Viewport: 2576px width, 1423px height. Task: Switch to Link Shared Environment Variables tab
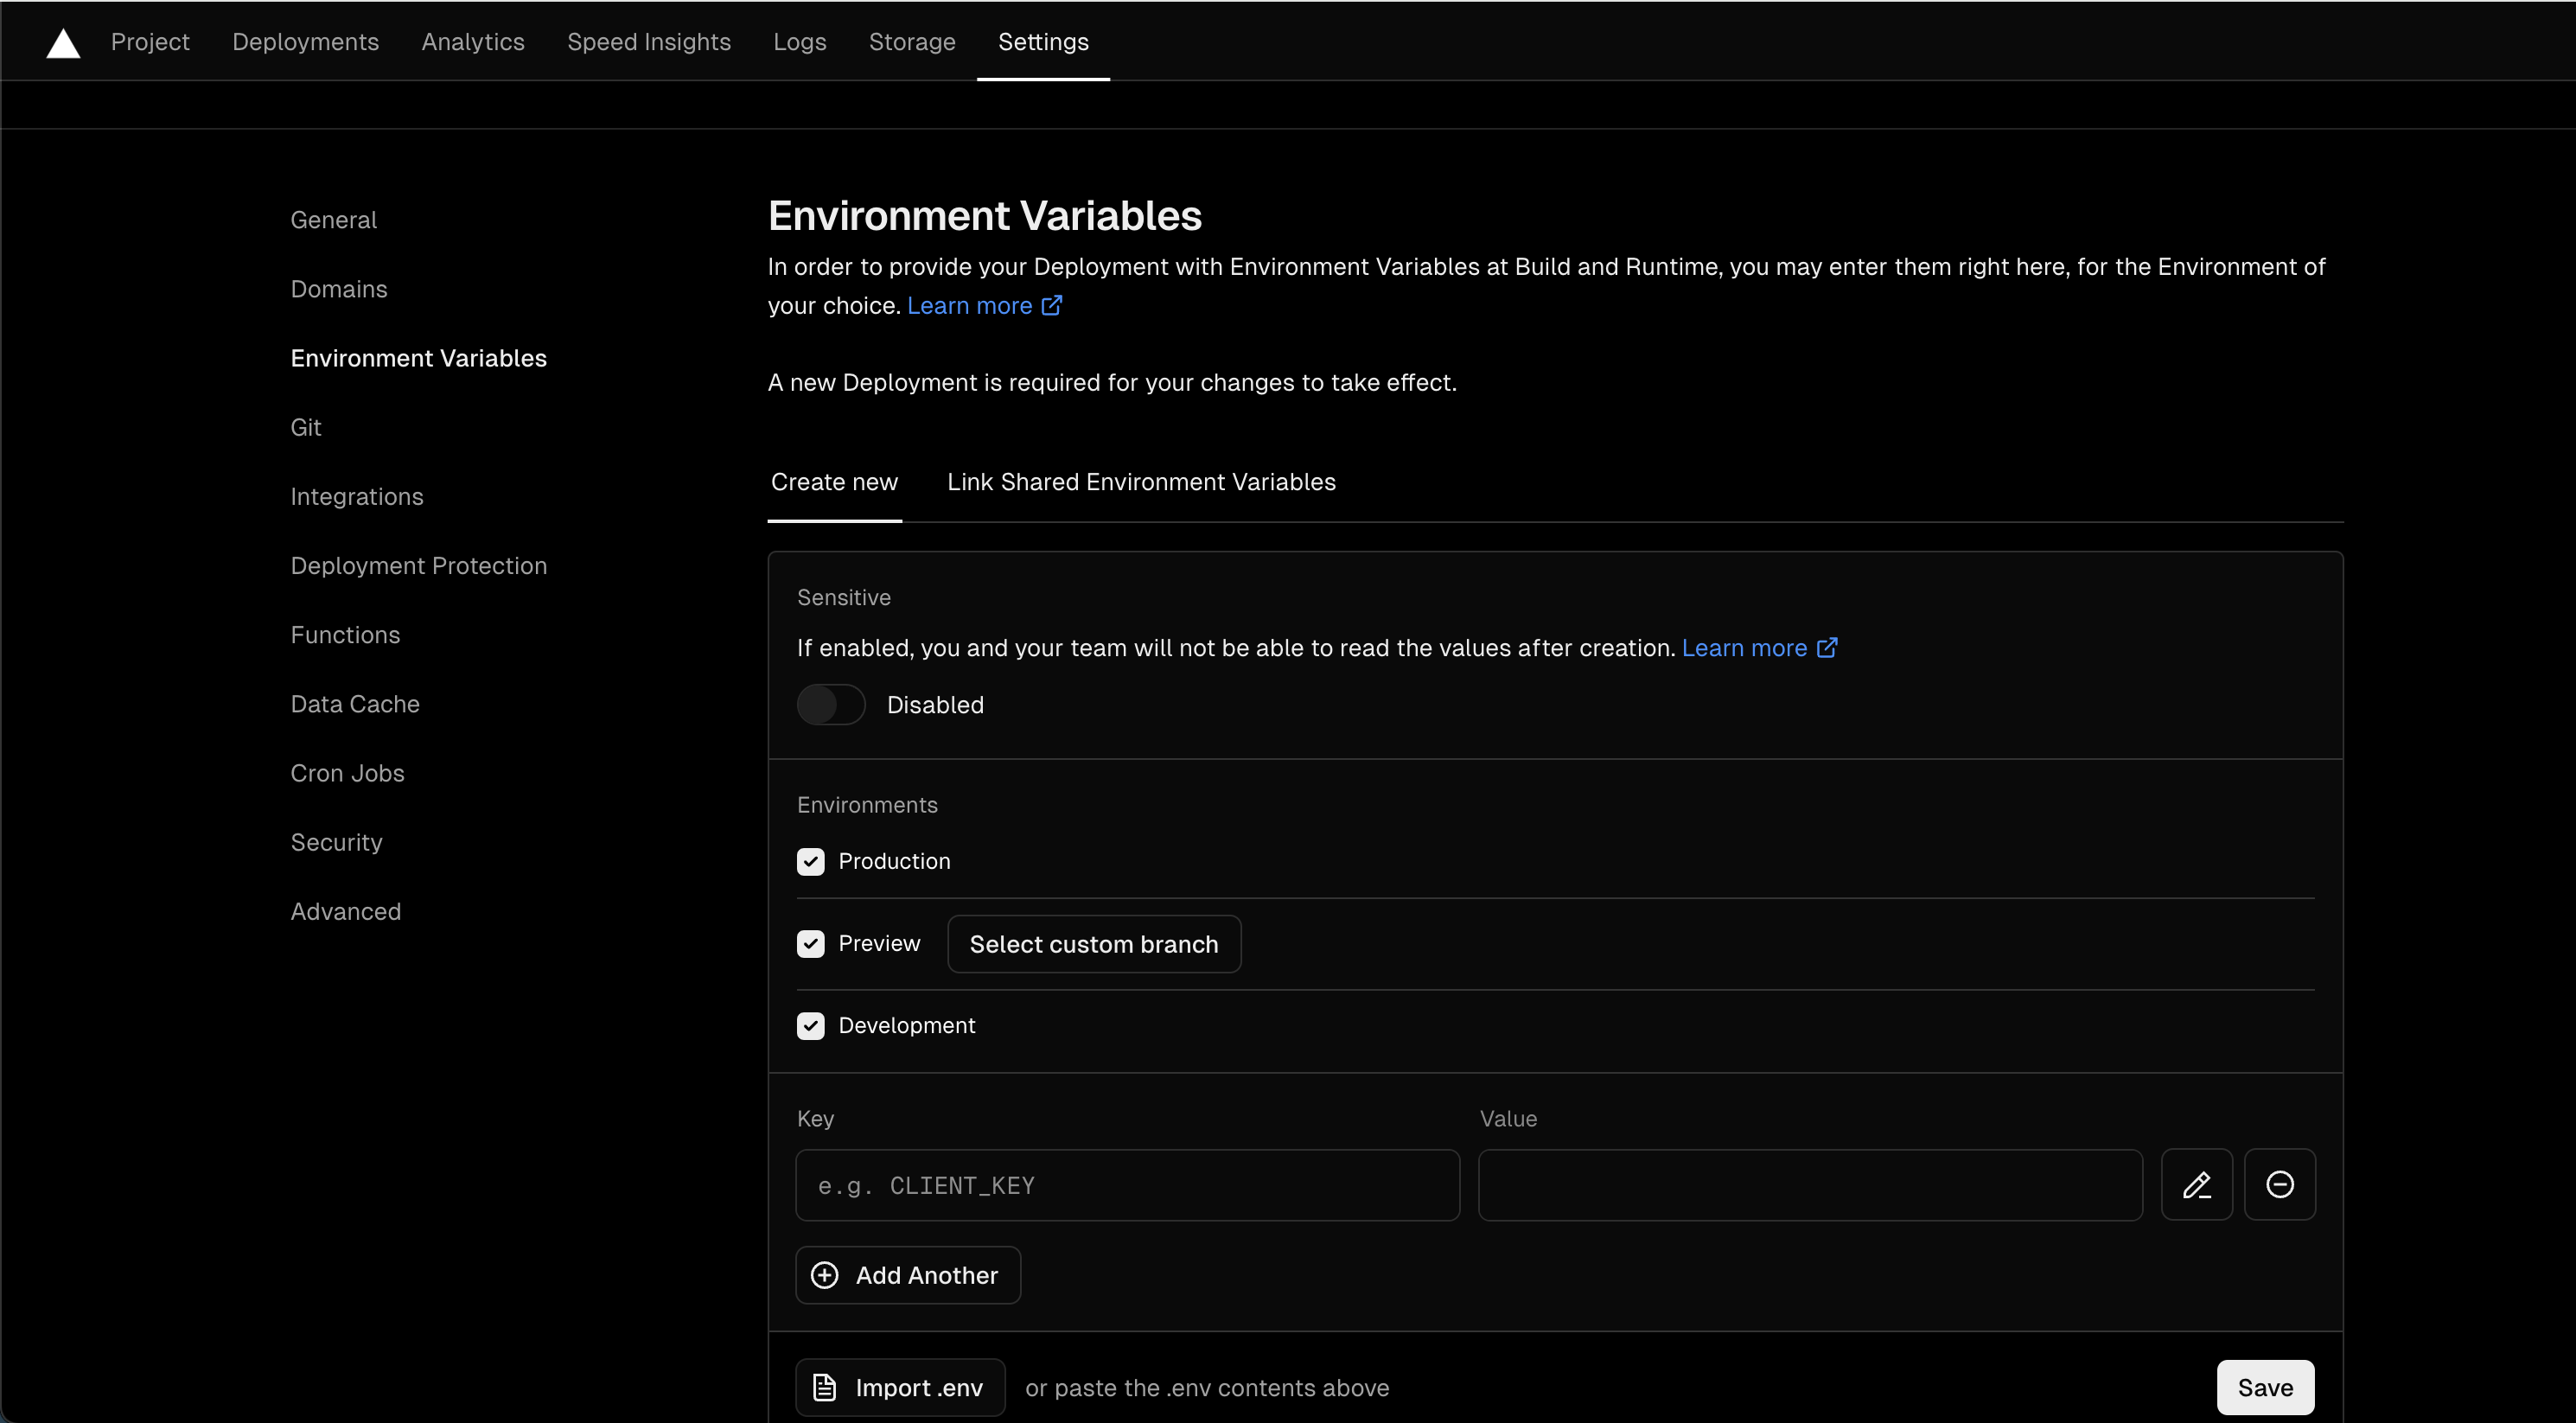coord(1140,482)
